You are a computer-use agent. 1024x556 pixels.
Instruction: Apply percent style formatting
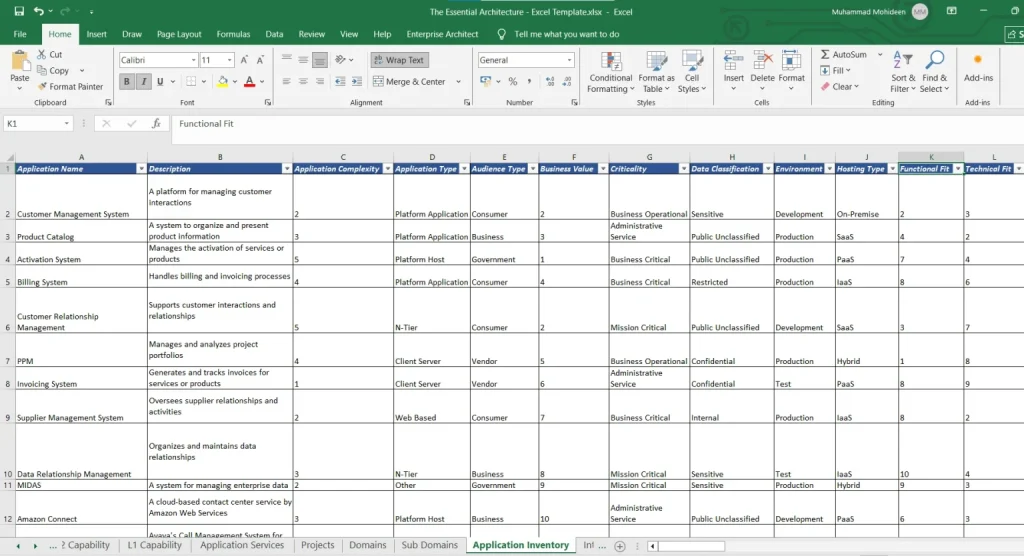click(513, 82)
